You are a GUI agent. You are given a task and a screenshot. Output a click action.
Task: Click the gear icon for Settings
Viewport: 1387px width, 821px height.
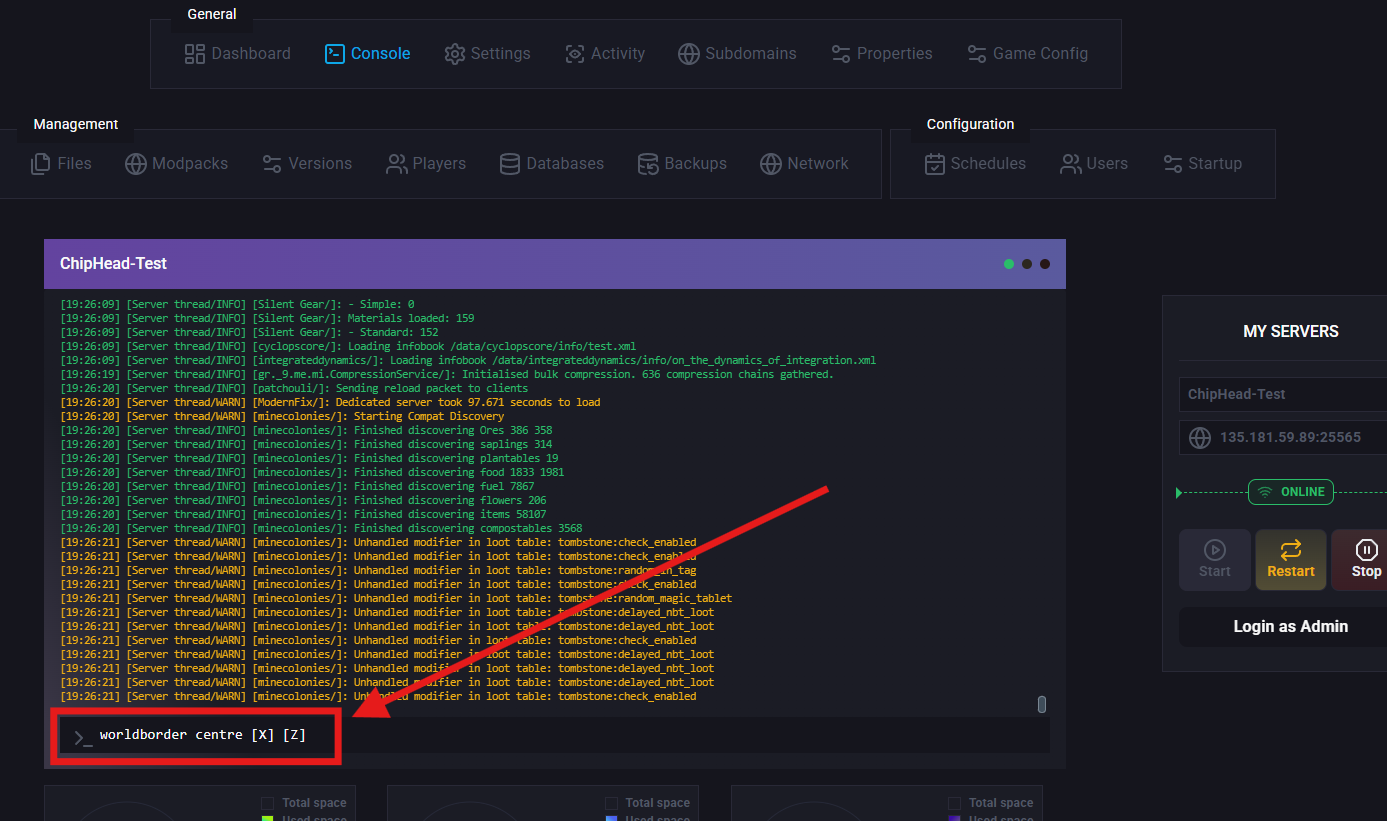(455, 54)
